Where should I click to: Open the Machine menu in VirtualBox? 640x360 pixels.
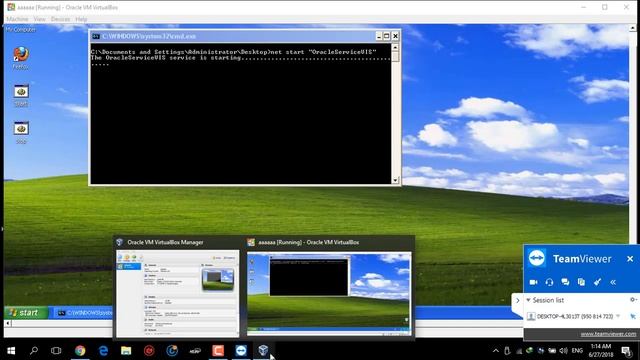click(x=17, y=19)
